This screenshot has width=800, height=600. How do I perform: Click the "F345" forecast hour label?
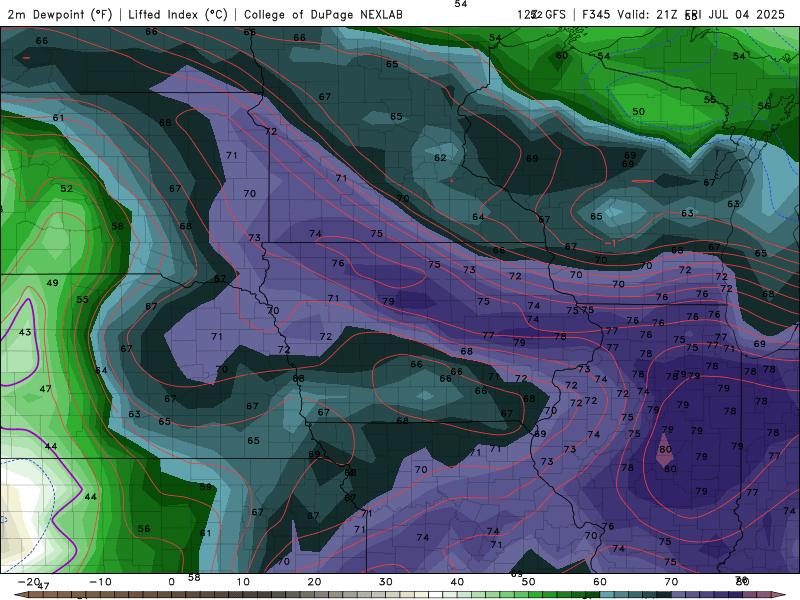[596, 14]
